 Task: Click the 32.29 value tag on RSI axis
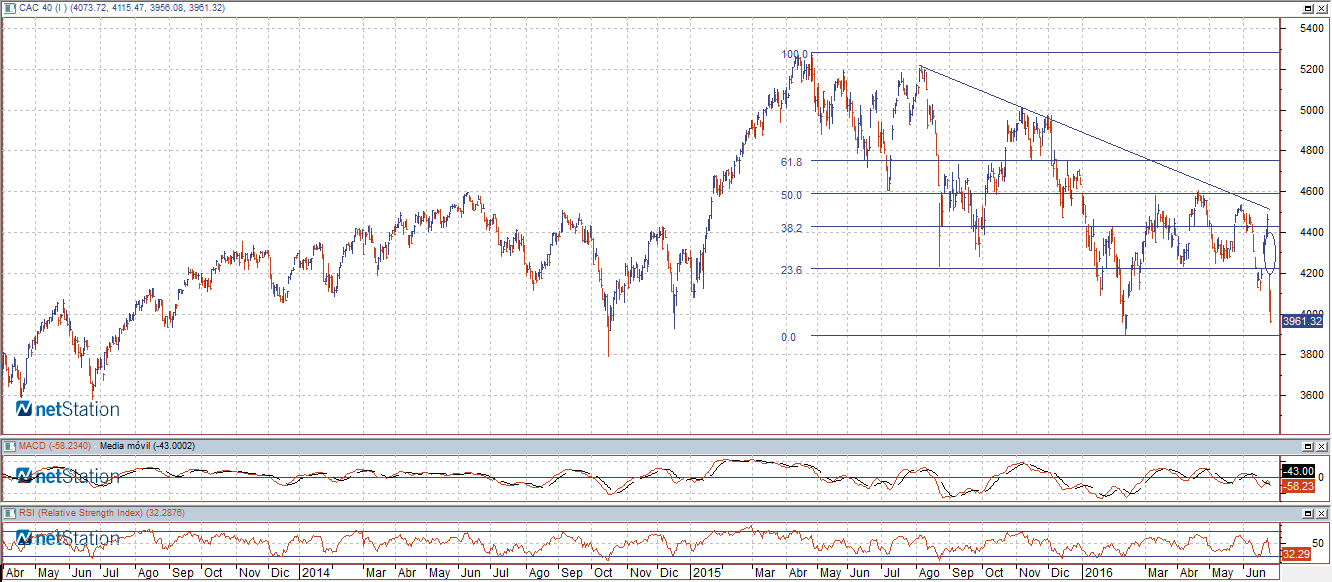1297,553
